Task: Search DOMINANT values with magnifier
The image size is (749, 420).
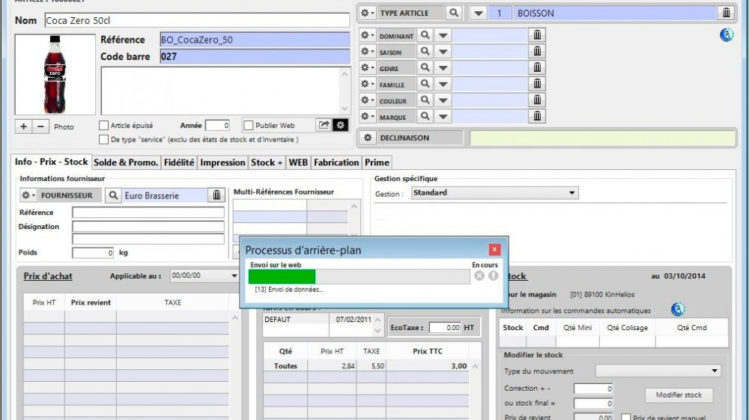Action: [425, 35]
